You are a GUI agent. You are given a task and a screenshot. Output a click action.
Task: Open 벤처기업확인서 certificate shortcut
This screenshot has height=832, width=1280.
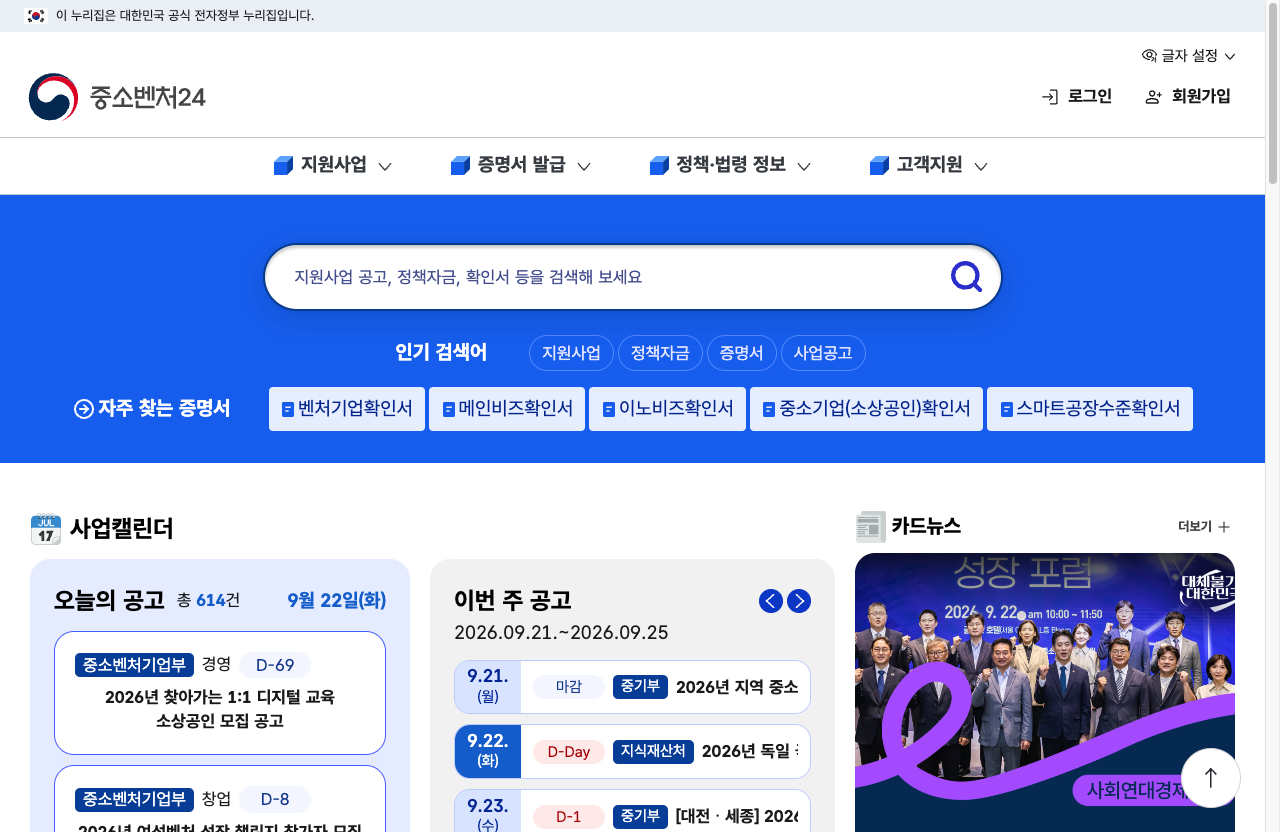pyautogui.click(x=347, y=409)
